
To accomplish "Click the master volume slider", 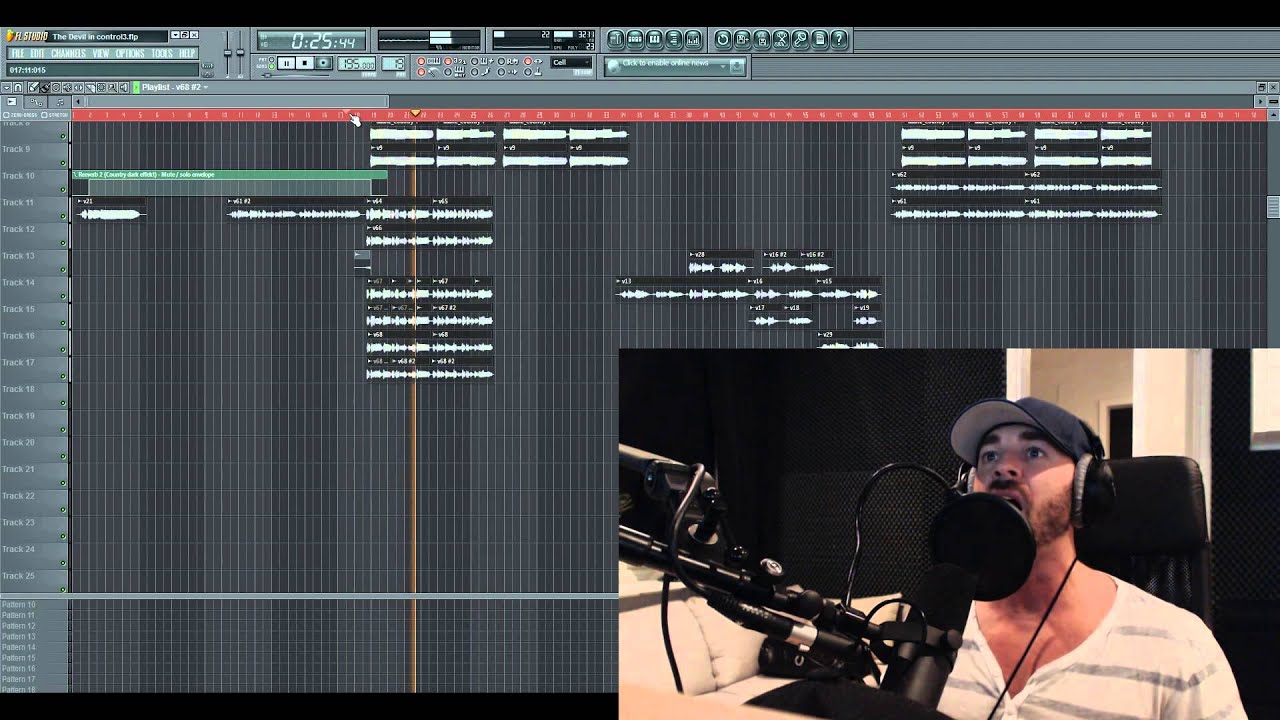I will click(x=228, y=53).
